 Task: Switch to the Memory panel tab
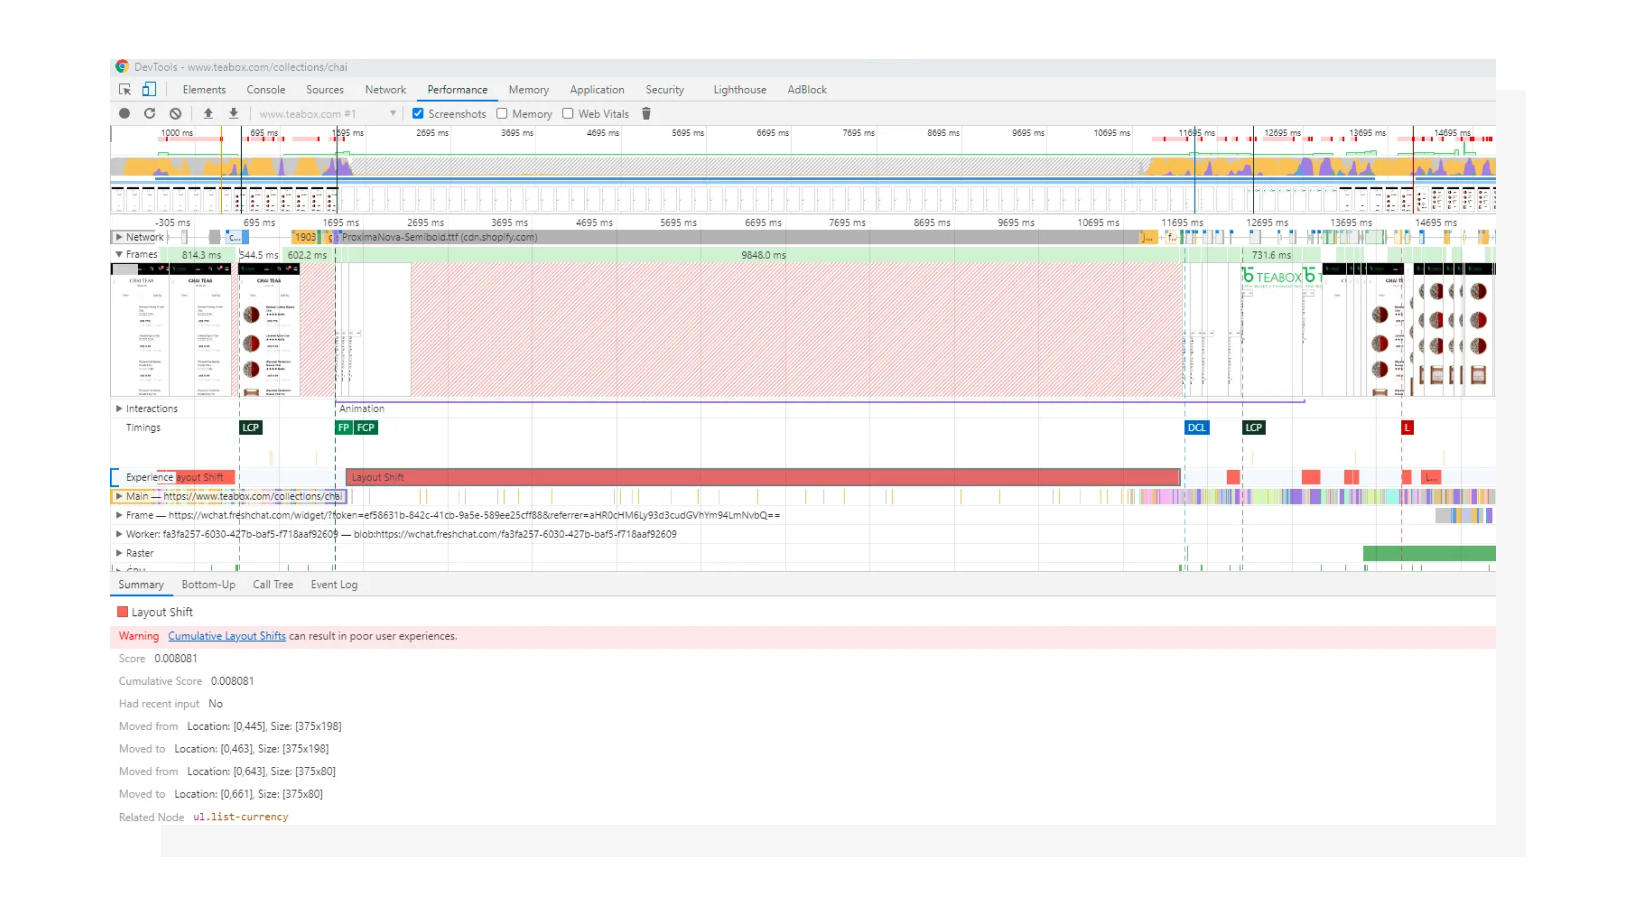point(528,89)
